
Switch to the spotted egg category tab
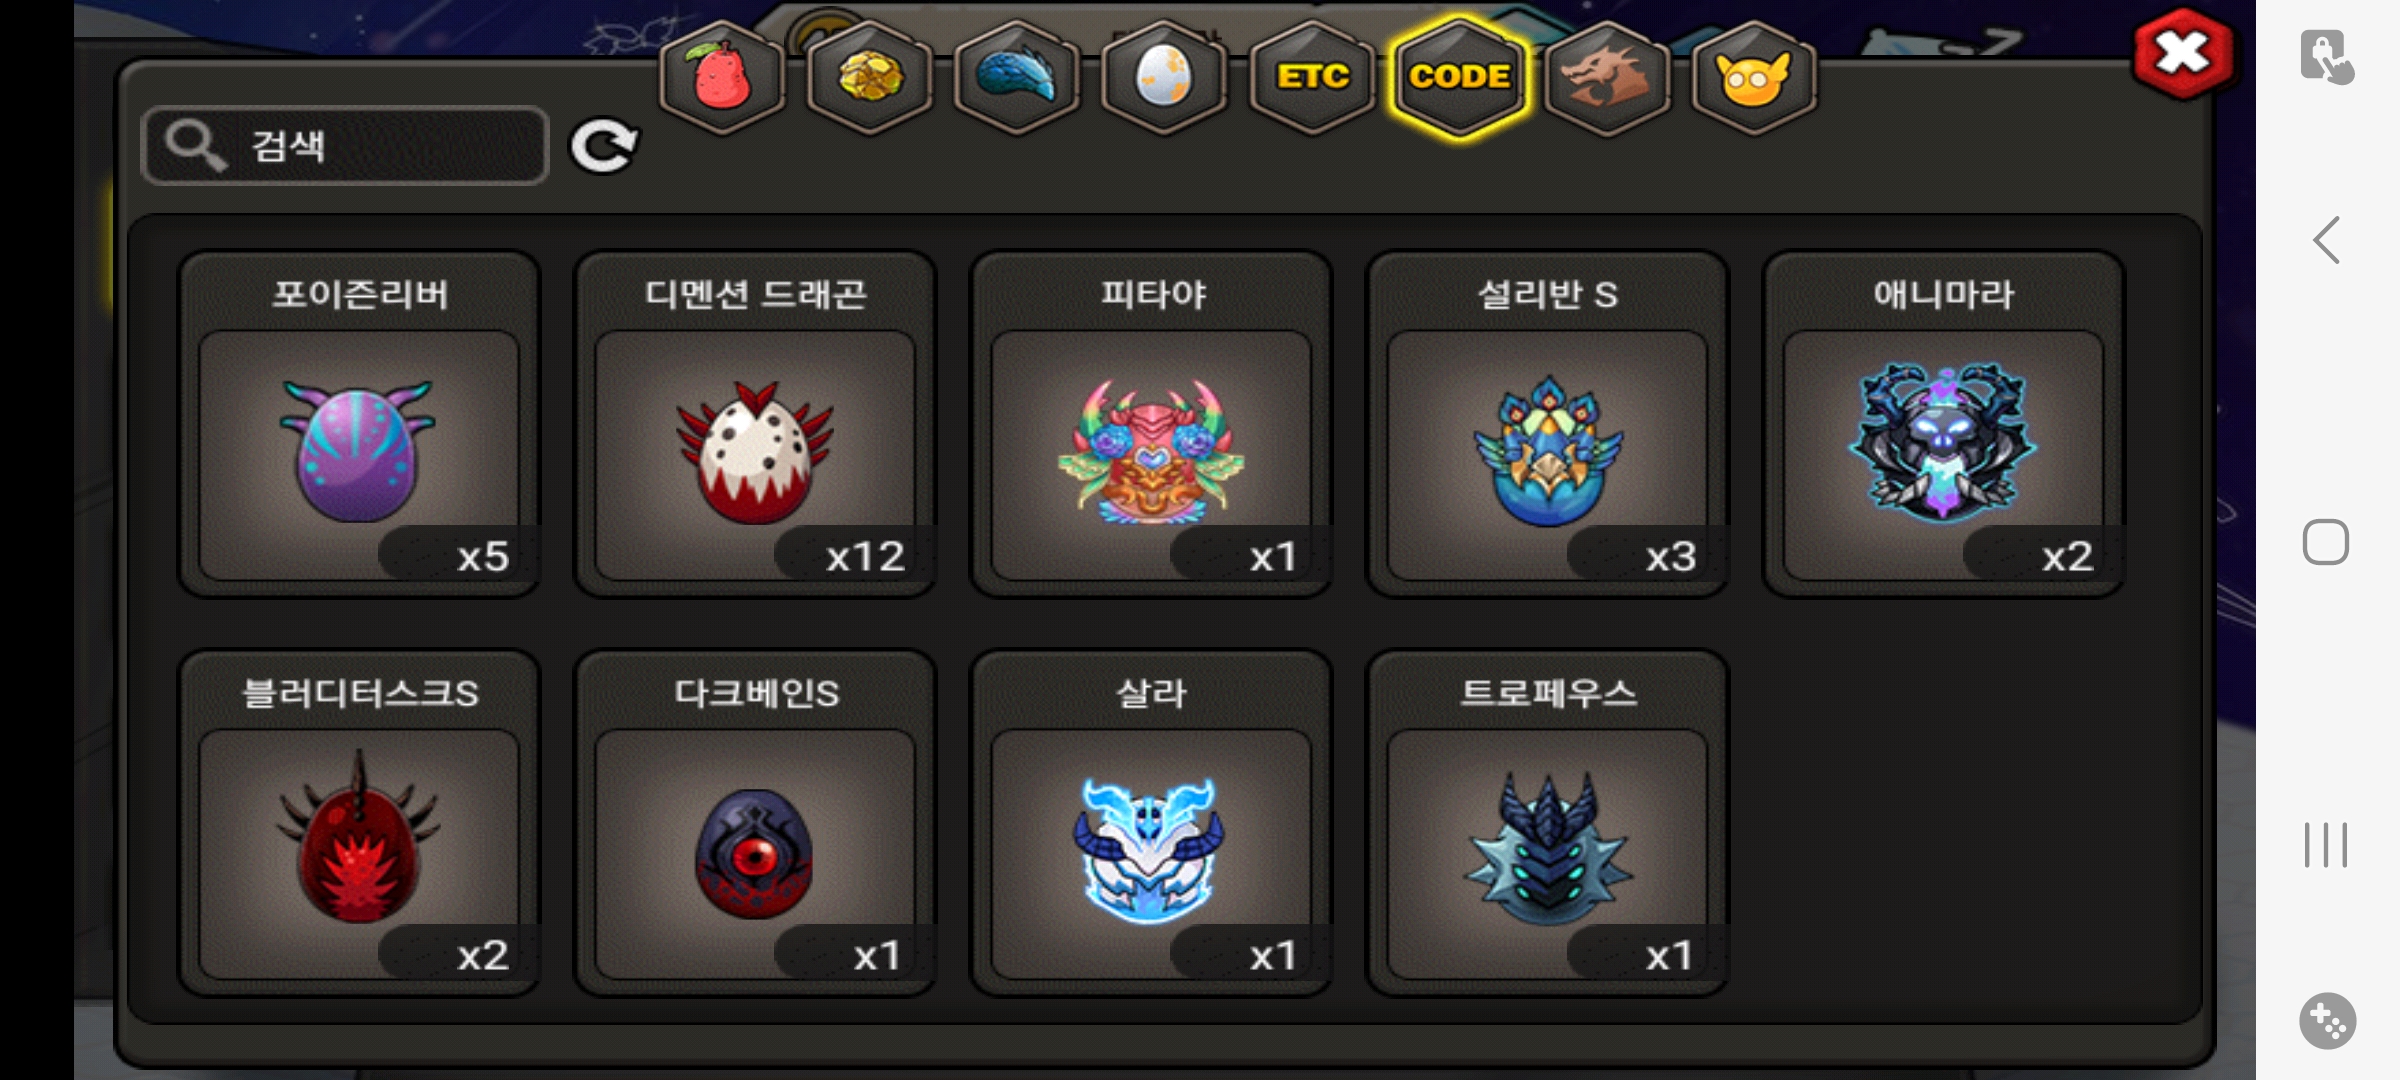click(x=1164, y=77)
